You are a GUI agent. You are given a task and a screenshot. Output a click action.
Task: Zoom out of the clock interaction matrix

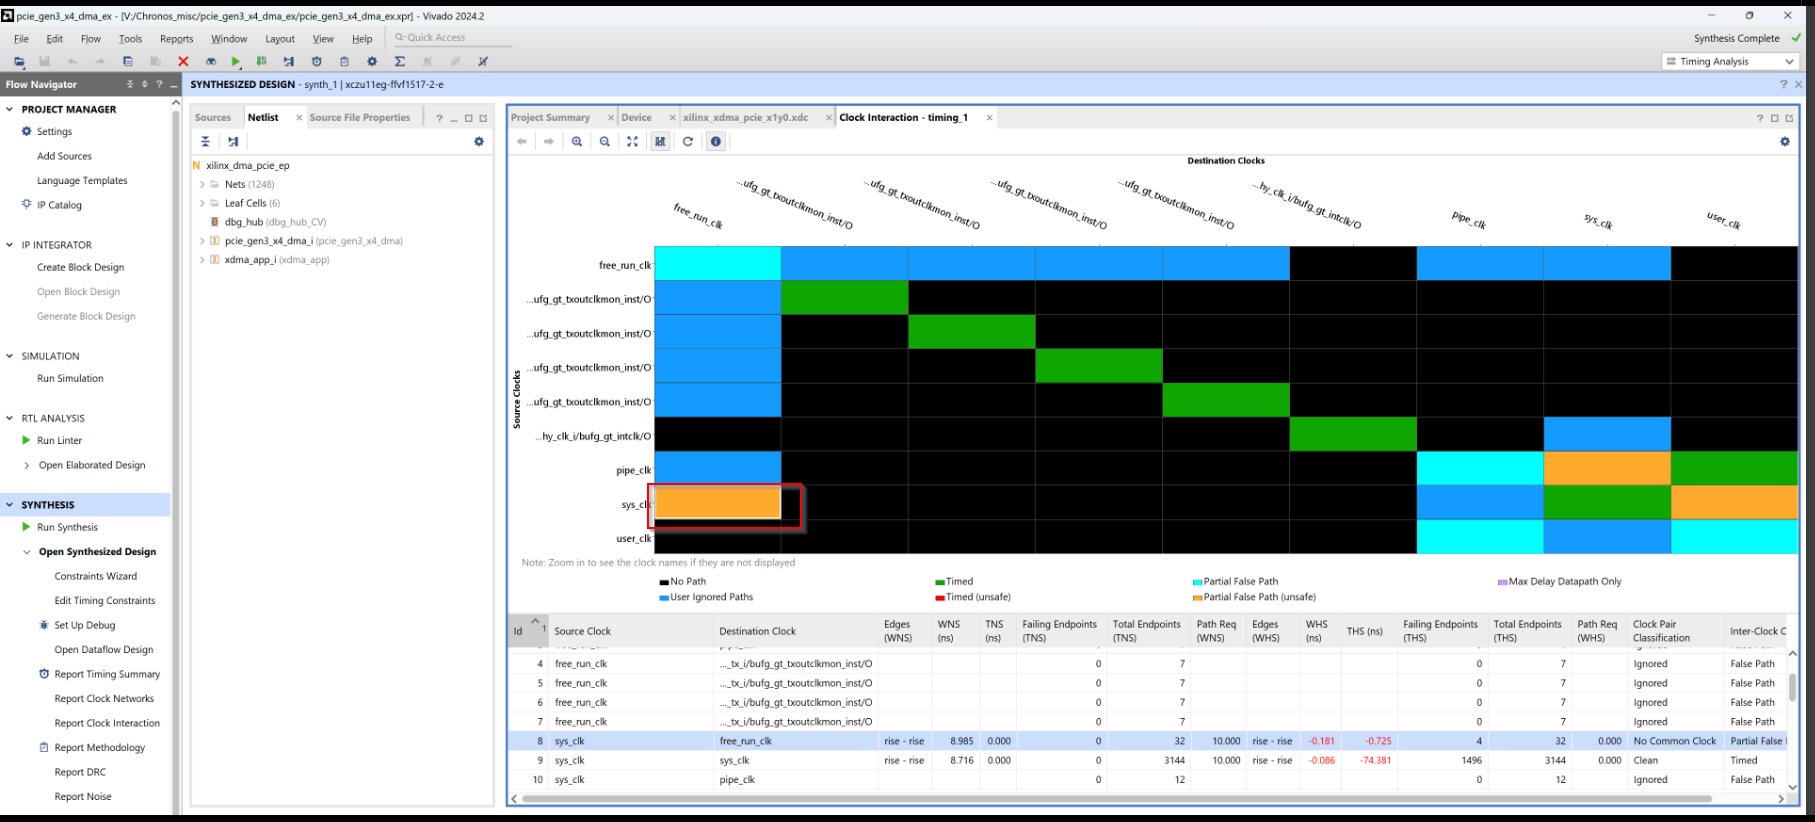(605, 142)
